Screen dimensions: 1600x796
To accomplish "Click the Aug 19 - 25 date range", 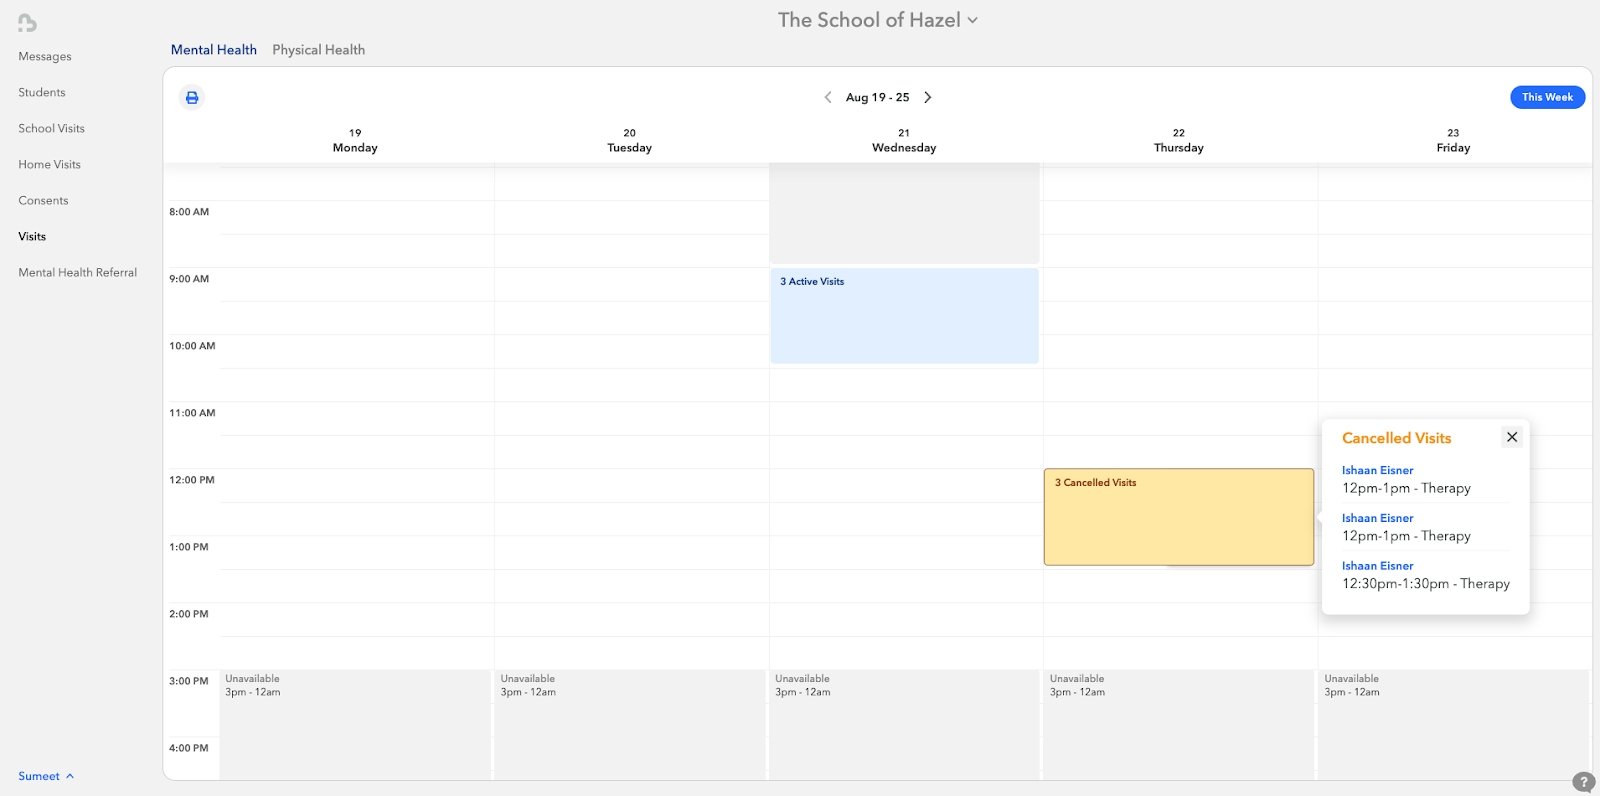I will pos(877,97).
